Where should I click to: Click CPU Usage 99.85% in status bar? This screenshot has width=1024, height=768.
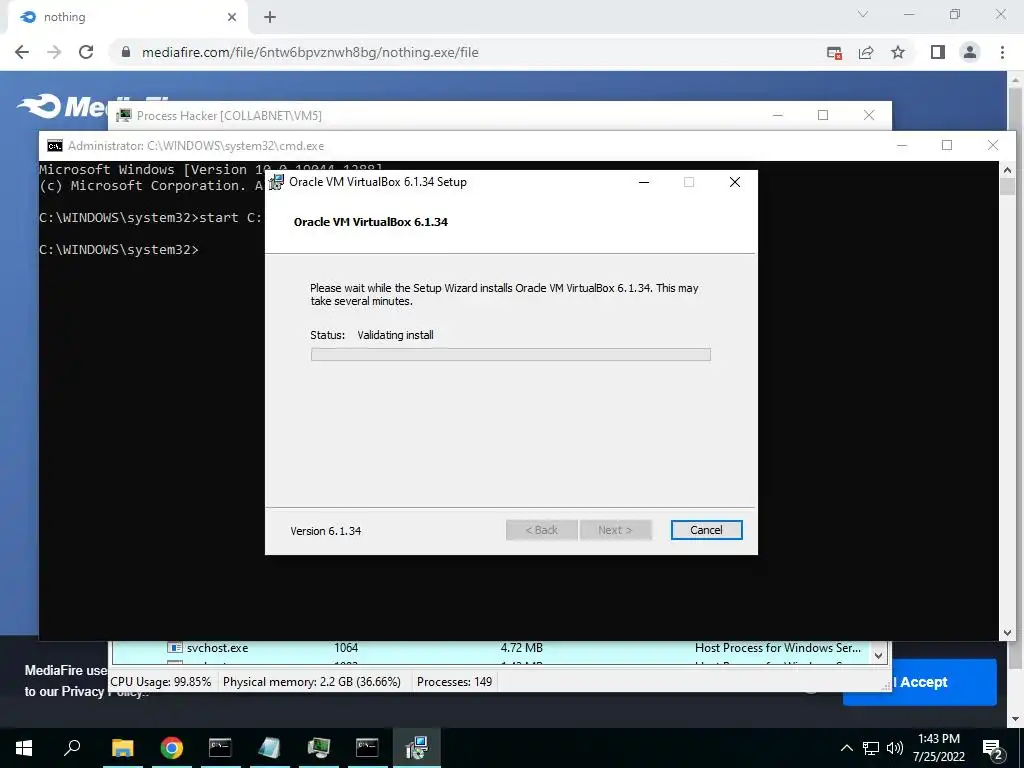point(161,682)
